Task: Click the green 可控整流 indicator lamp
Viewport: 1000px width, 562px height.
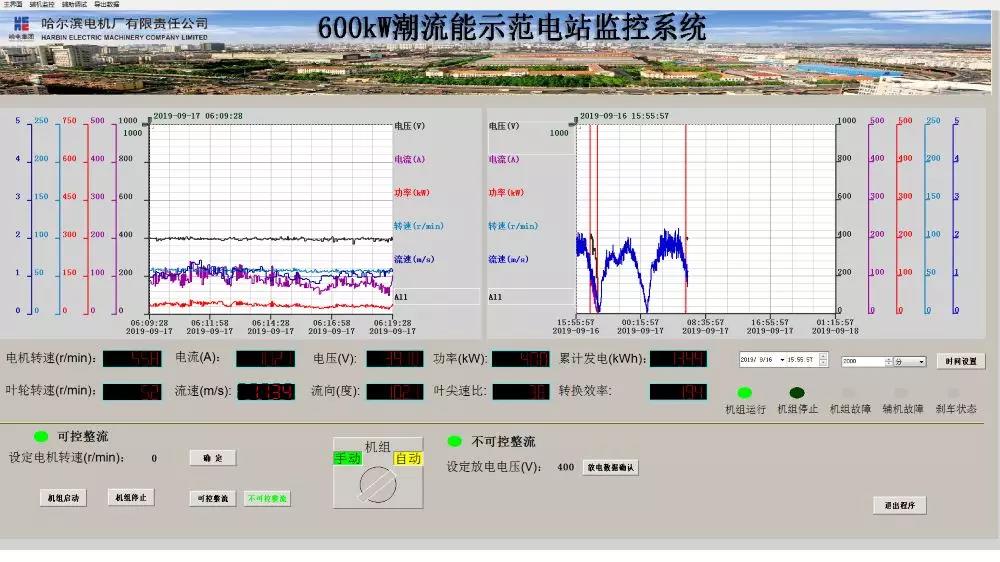Action: (41, 436)
